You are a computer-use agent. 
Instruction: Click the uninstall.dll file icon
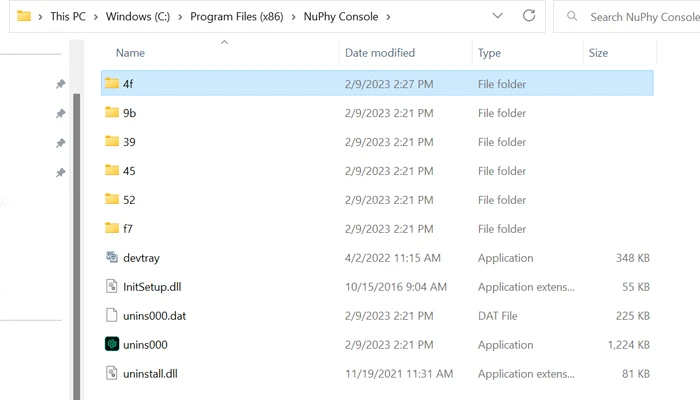click(112, 374)
